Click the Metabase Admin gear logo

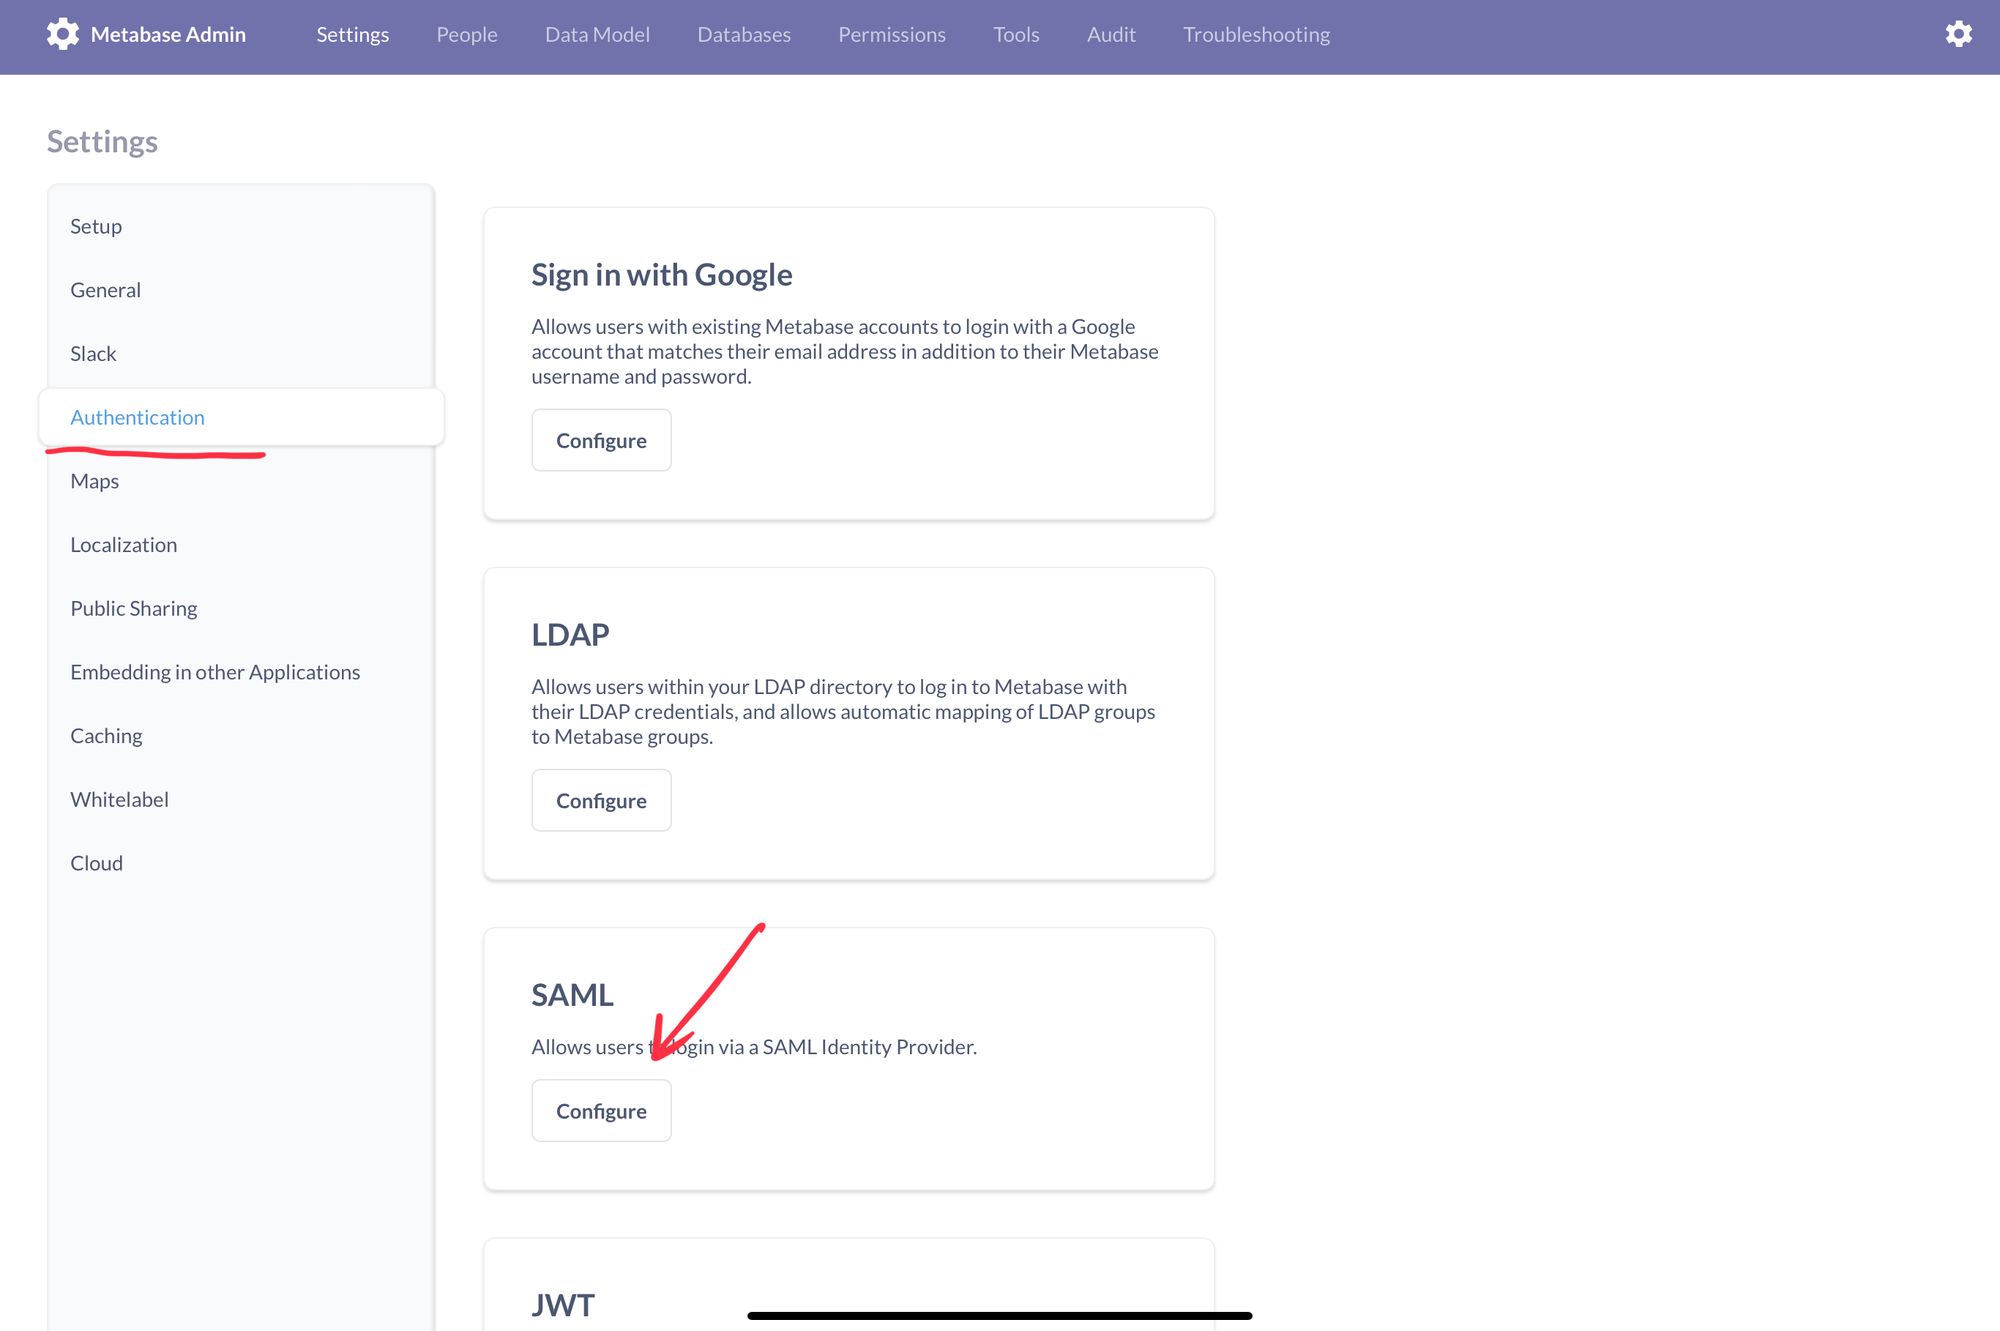pyautogui.click(x=62, y=34)
